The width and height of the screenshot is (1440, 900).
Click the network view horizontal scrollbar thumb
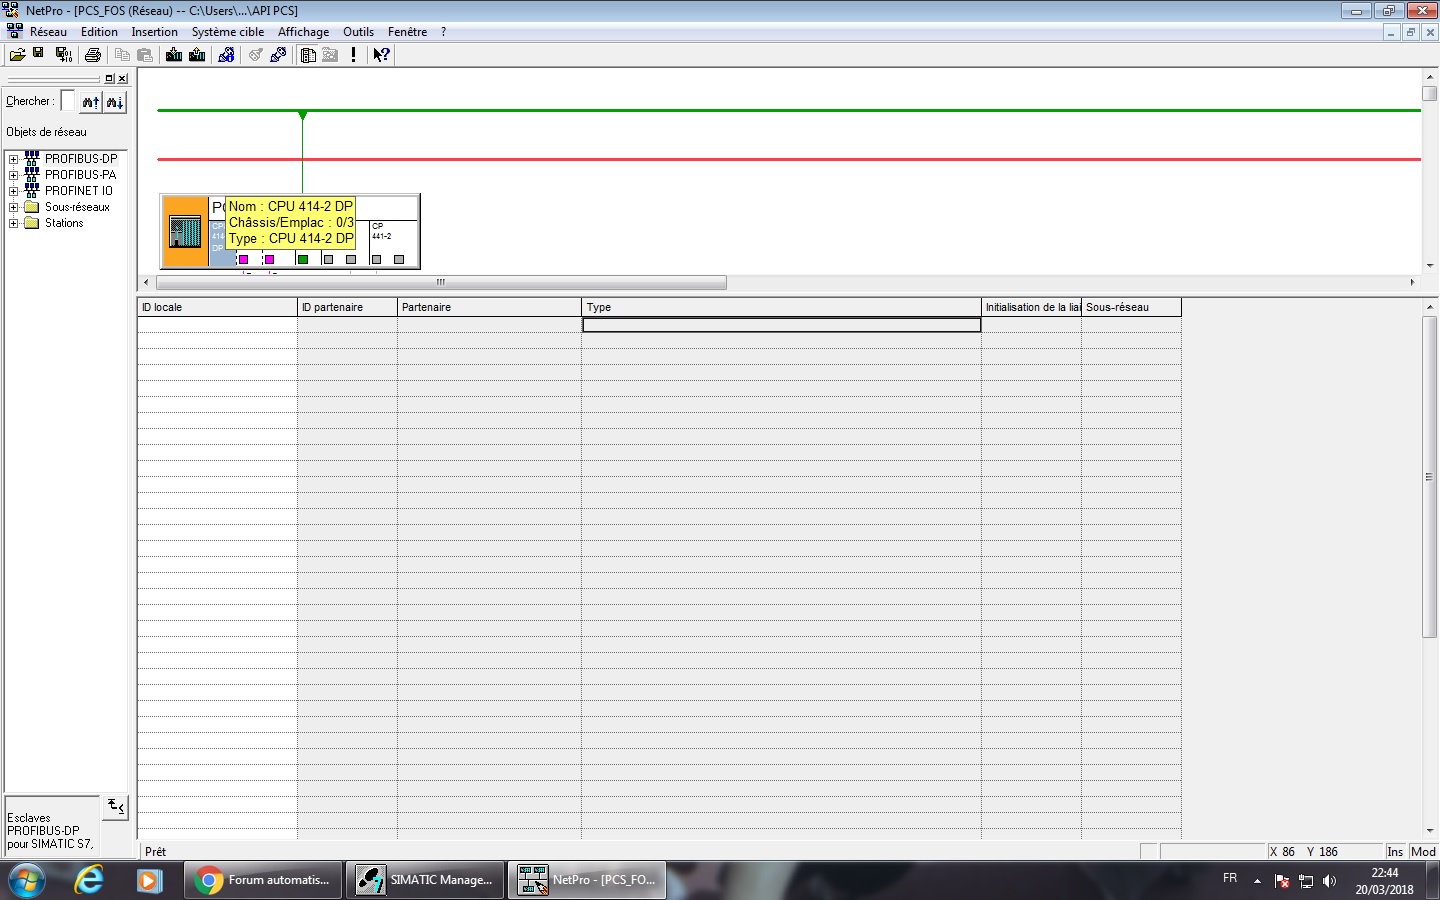point(441,283)
